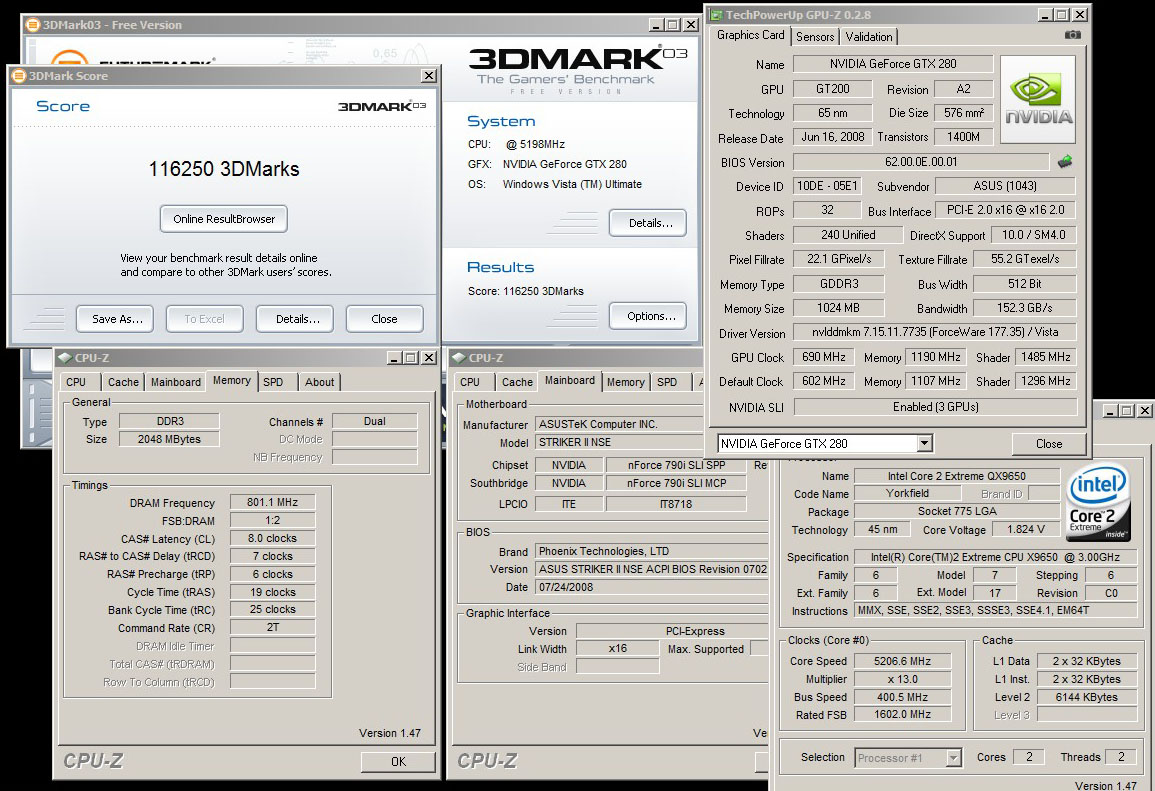Image resolution: width=1155 pixels, height=791 pixels.
Task: Click the CAS# Latency value 8.0 clocks
Action: (x=273, y=538)
